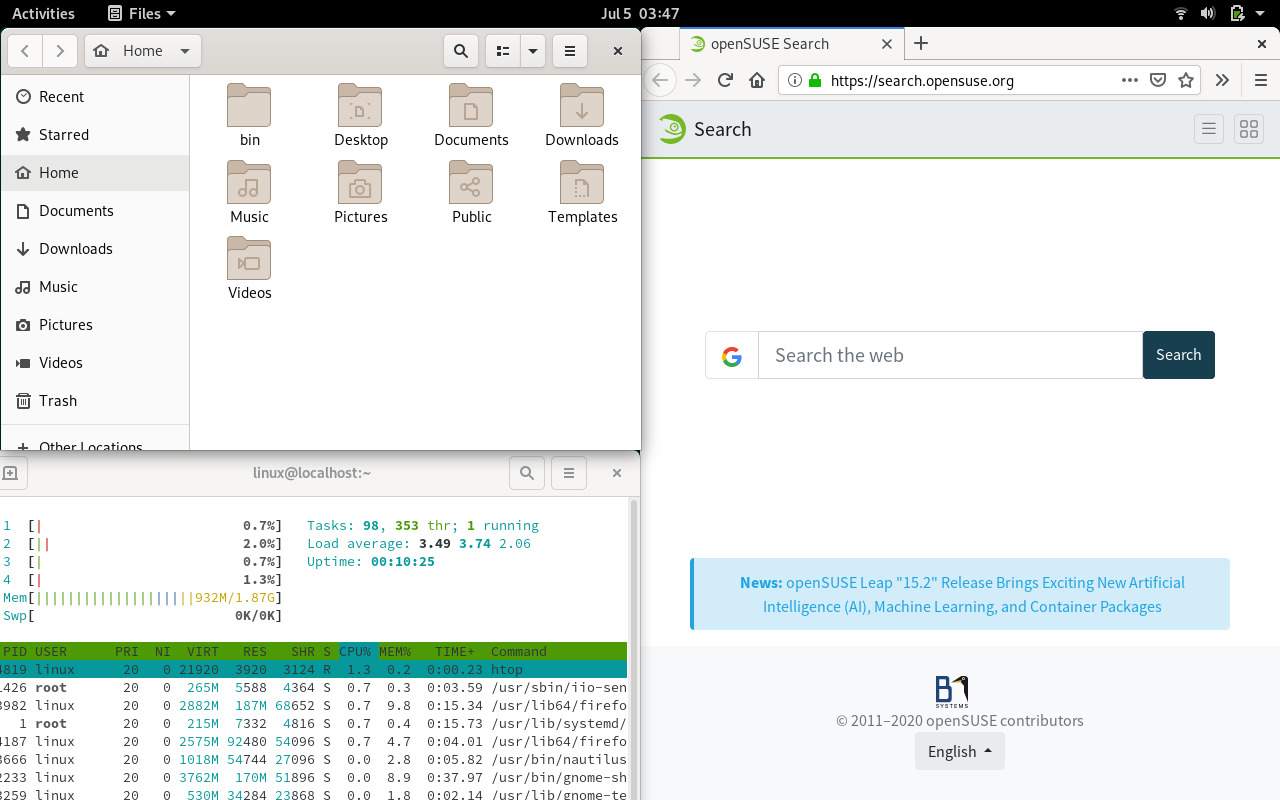The height and width of the screenshot is (800, 1280).
Task: Toggle the Files icon view button
Action: point(502,50)
